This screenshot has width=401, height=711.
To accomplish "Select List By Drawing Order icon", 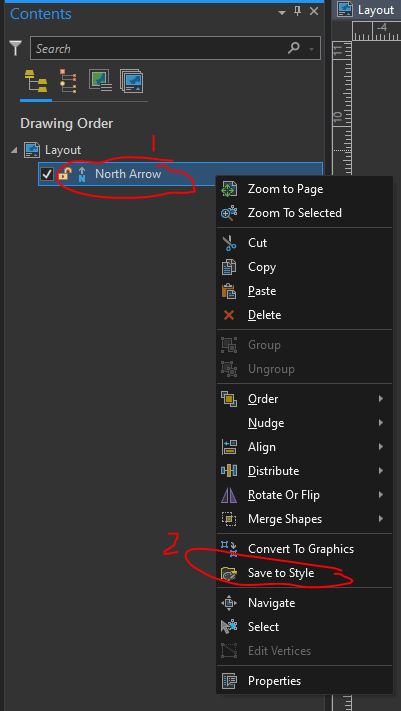I will point(36,82).
